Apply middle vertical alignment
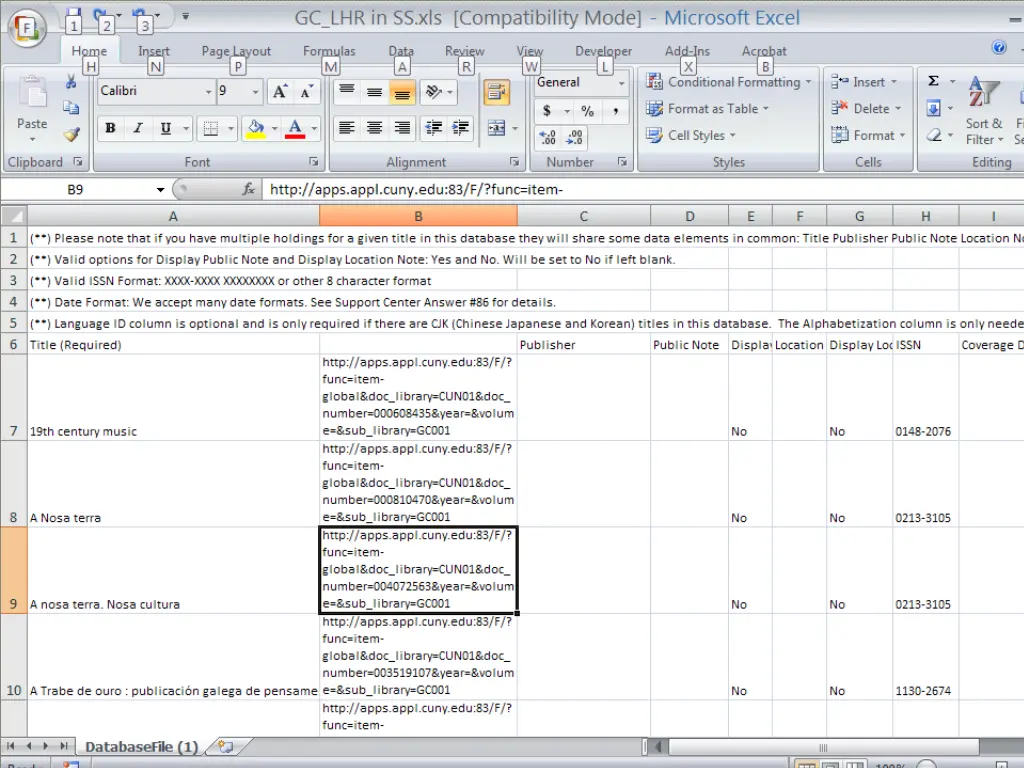Image resolution: width=1024 pixels, height=768 pixels. click(x=374, y=92)
